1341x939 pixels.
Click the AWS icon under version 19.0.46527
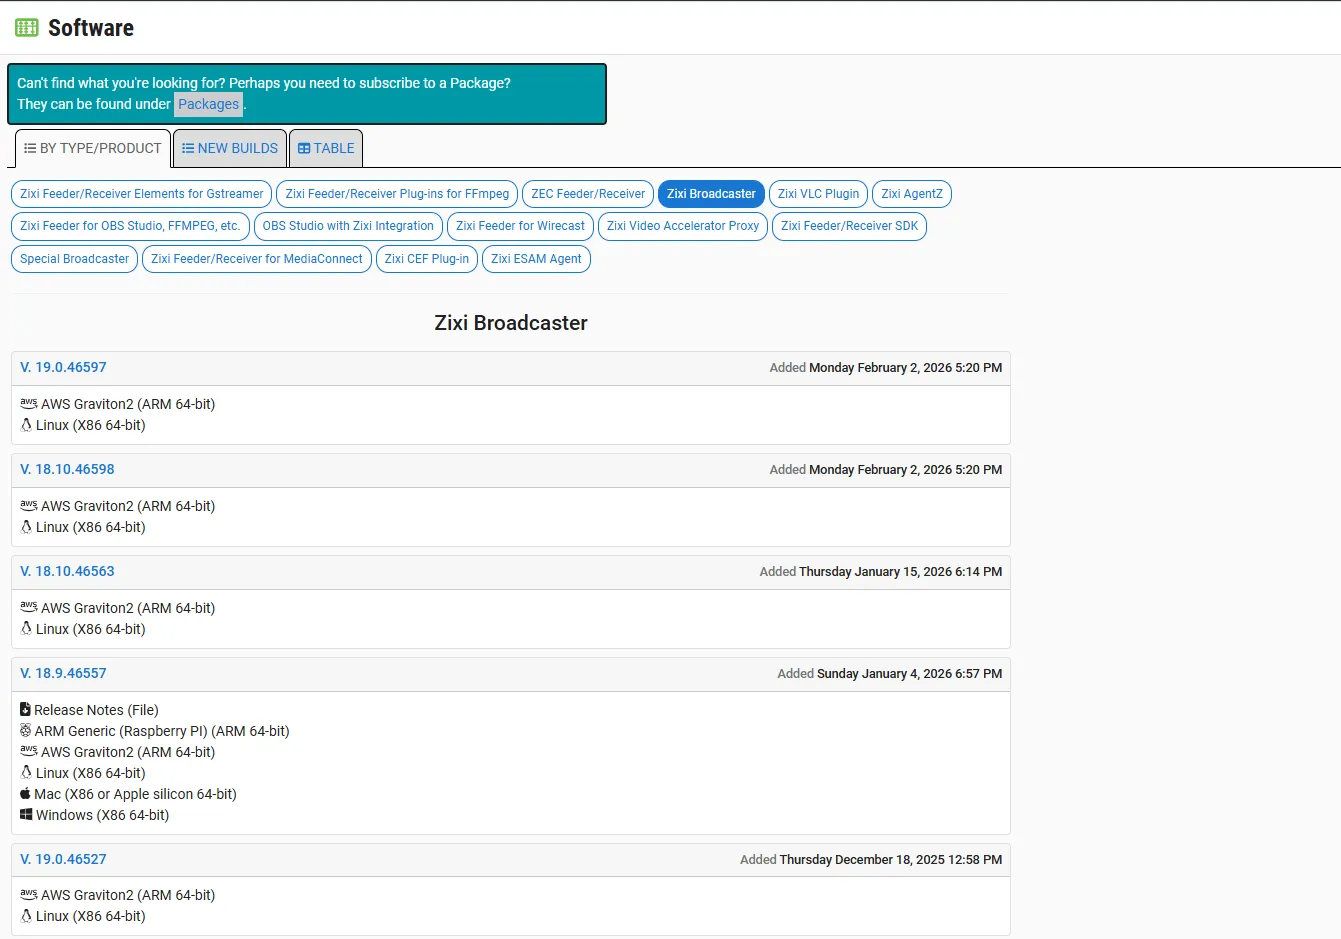tap(29, 895)
